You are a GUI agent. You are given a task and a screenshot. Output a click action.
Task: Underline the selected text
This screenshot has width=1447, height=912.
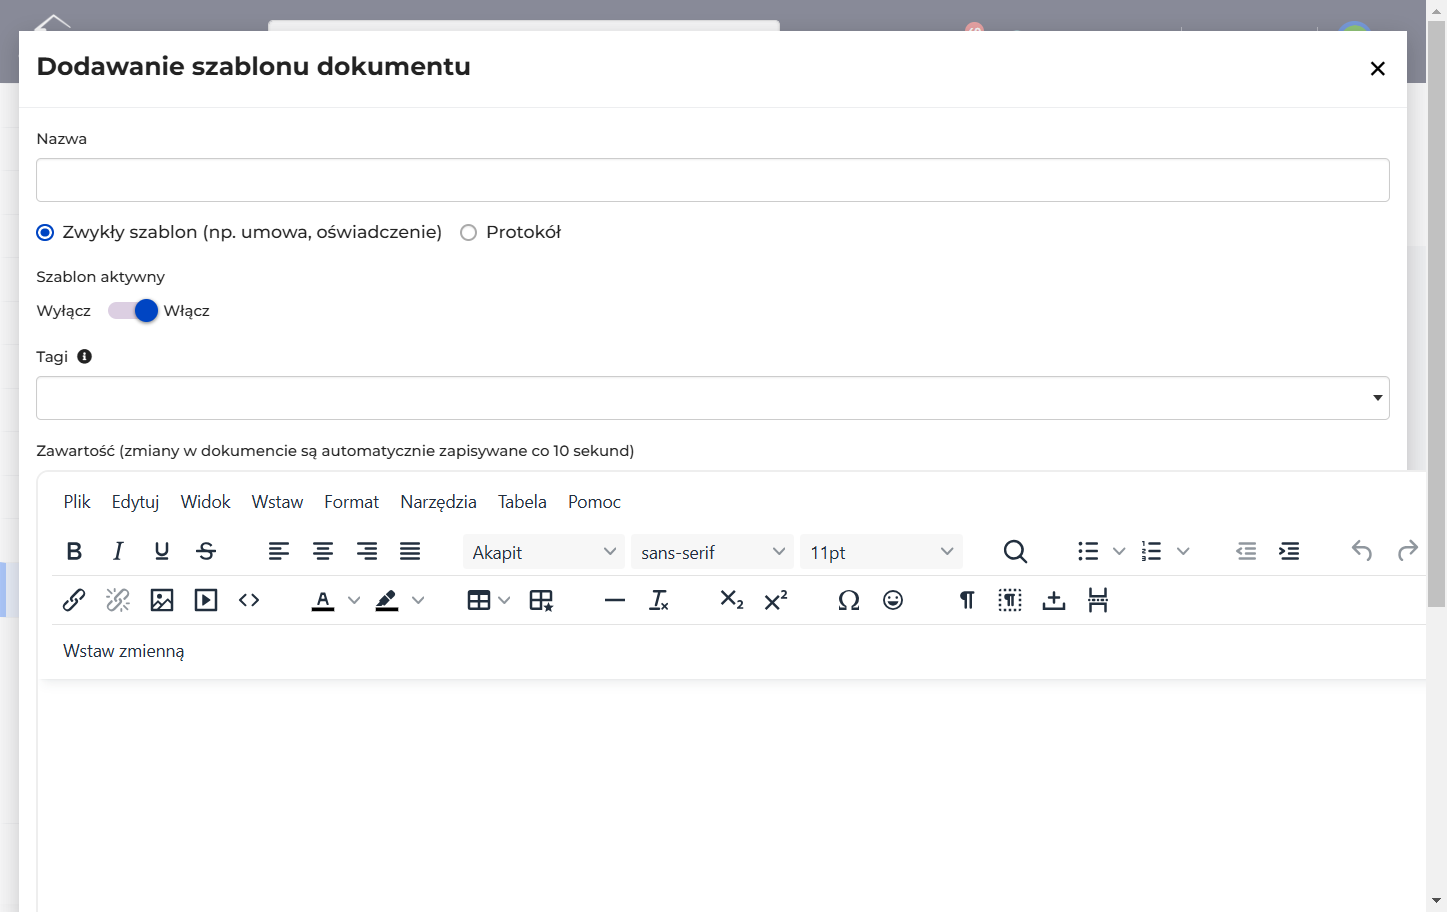coord(162,551)
